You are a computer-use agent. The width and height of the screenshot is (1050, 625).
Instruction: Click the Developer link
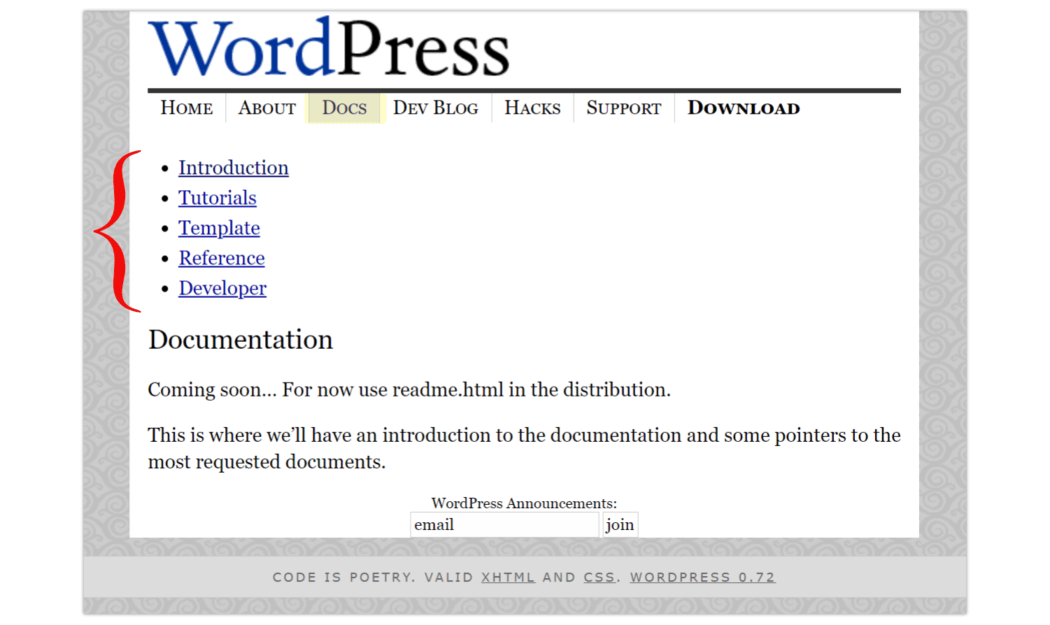(222, 288)
